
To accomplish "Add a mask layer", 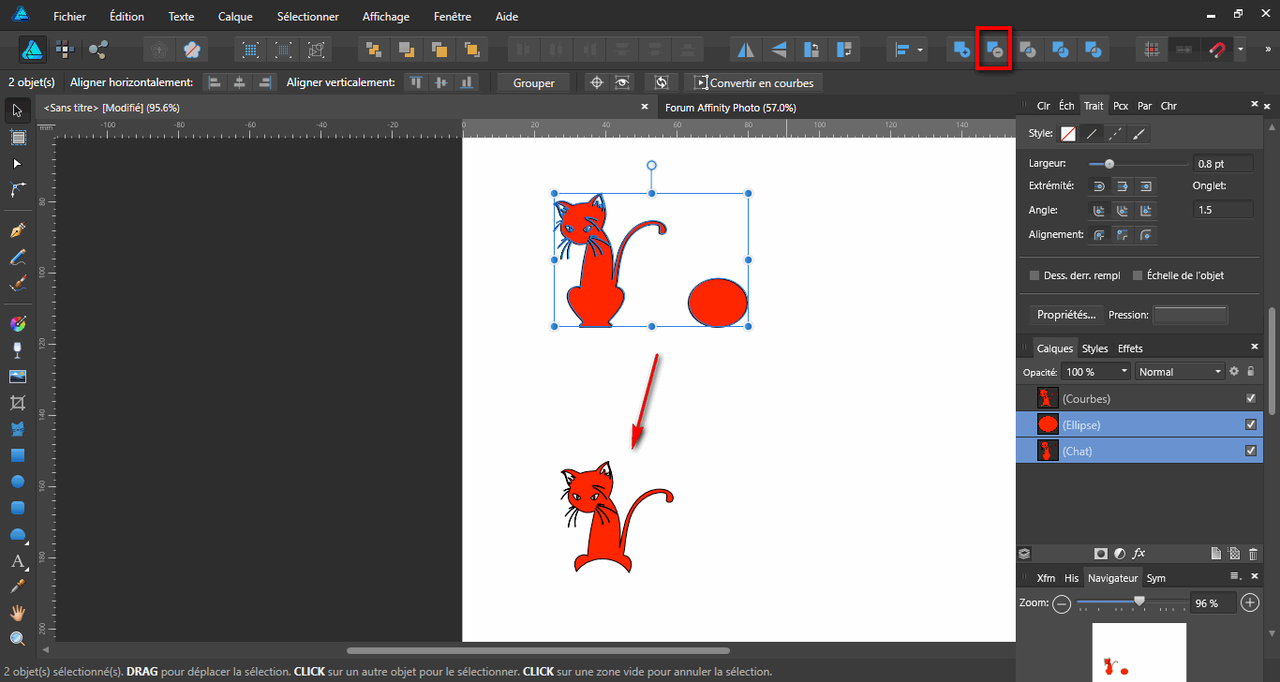I will click(1100, 553).
